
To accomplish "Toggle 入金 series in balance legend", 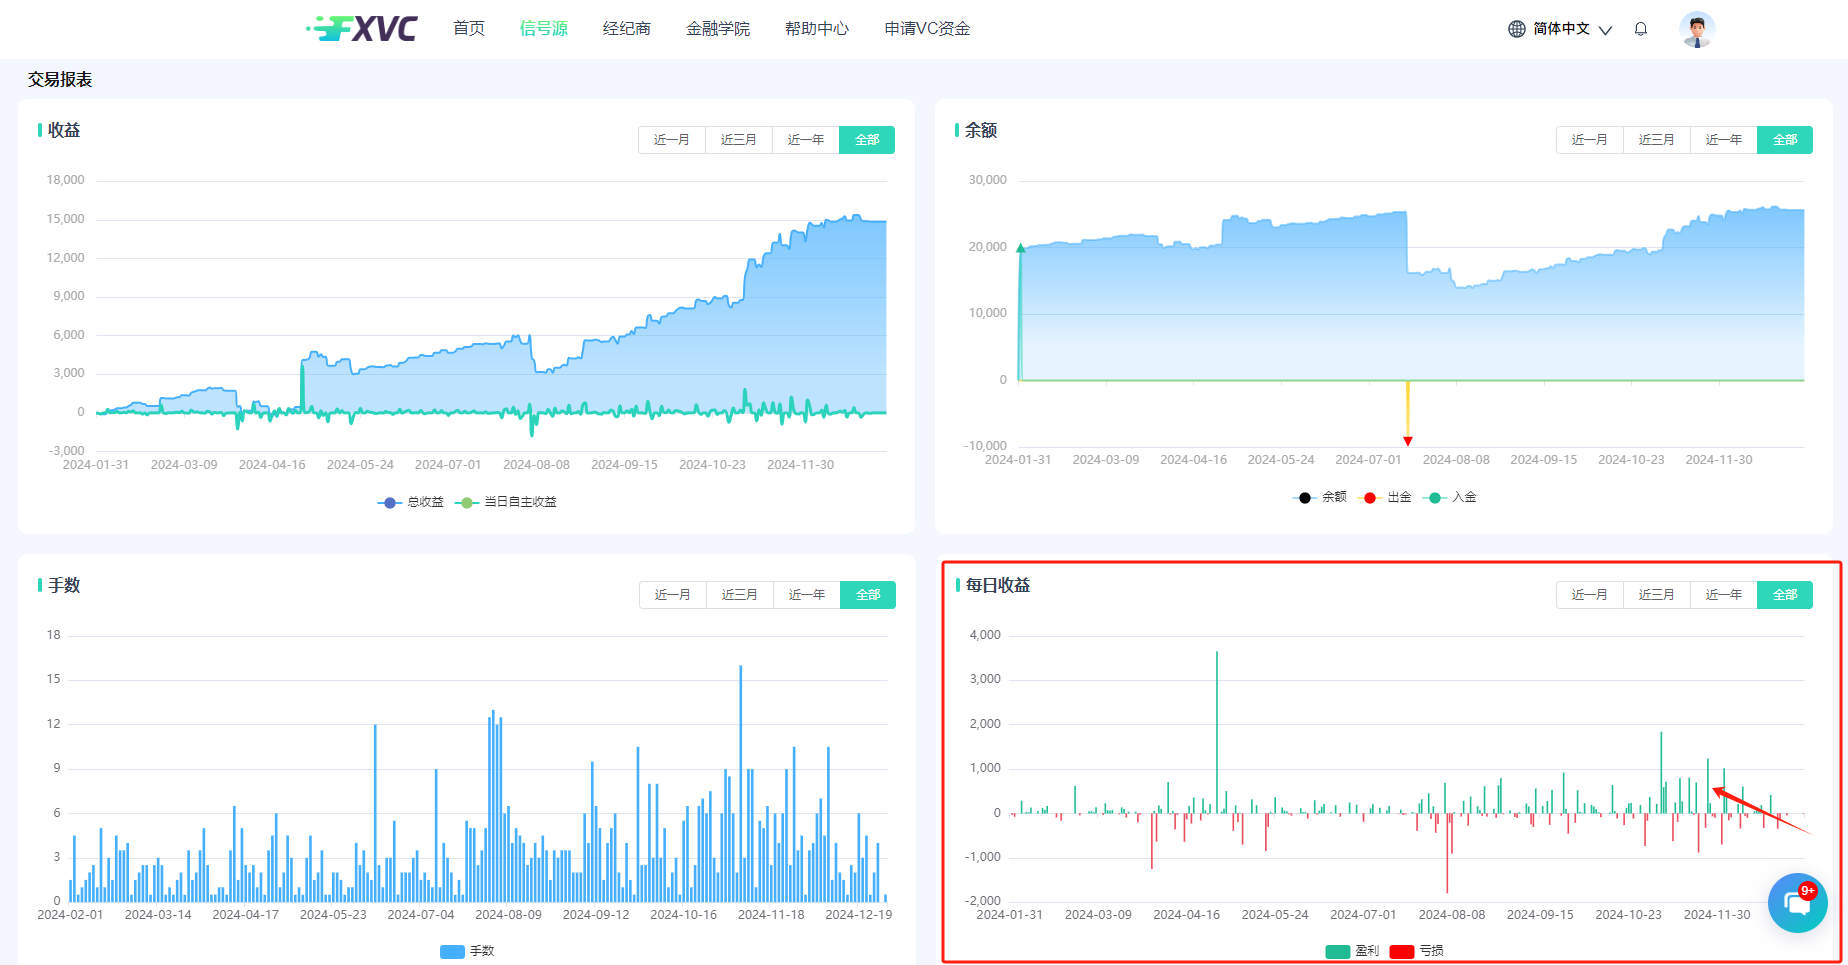I will 1452,497.
